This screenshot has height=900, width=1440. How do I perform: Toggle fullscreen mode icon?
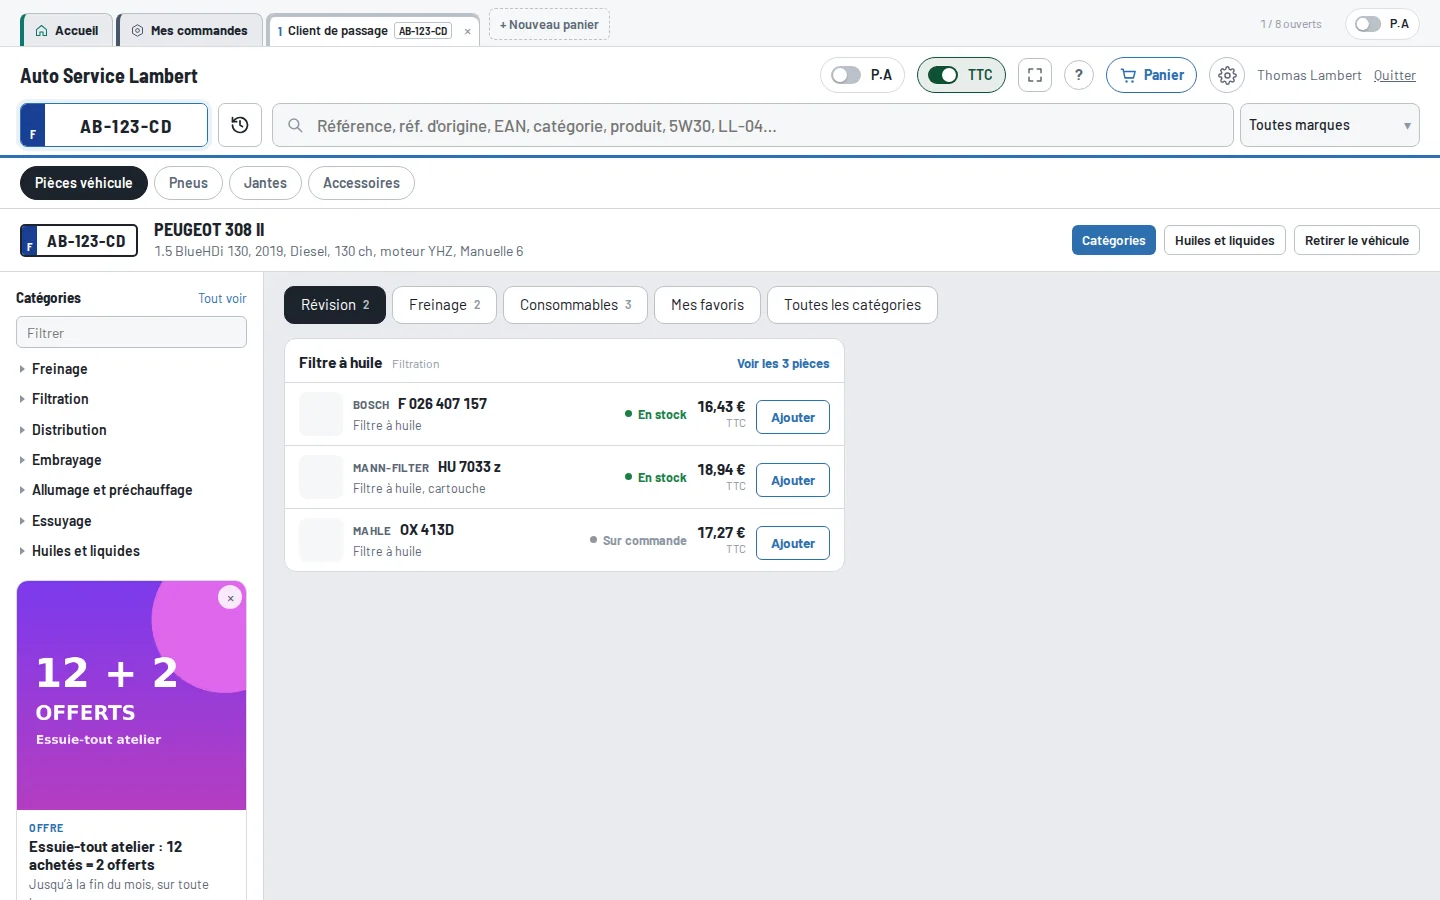point(1035,75)
